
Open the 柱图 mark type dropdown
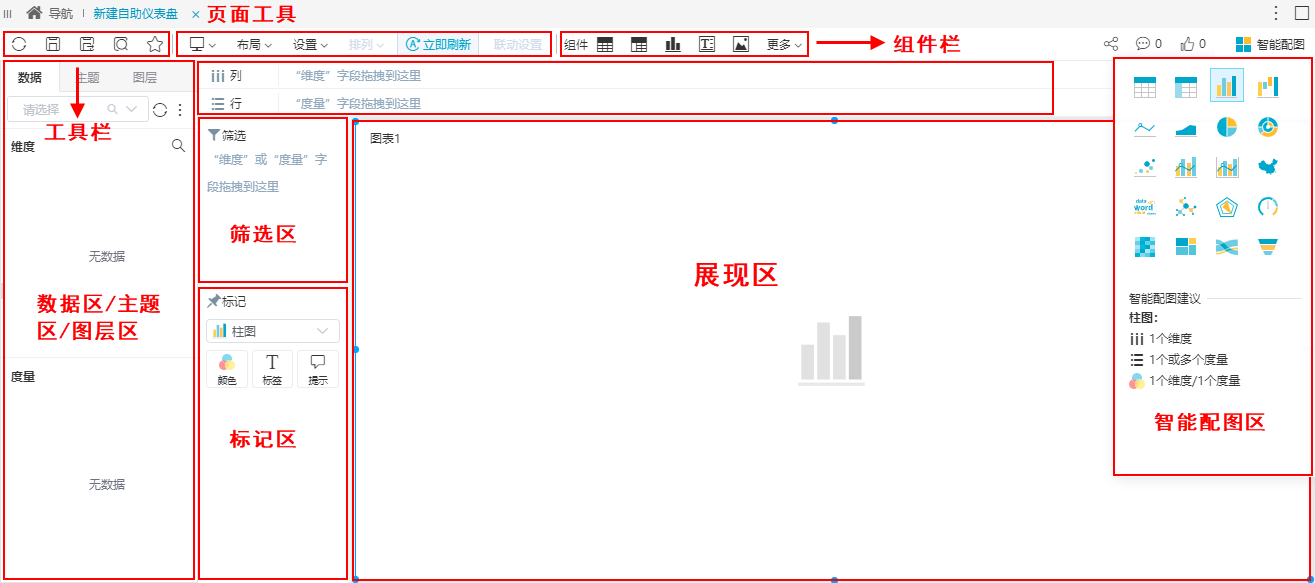[273, 331]
